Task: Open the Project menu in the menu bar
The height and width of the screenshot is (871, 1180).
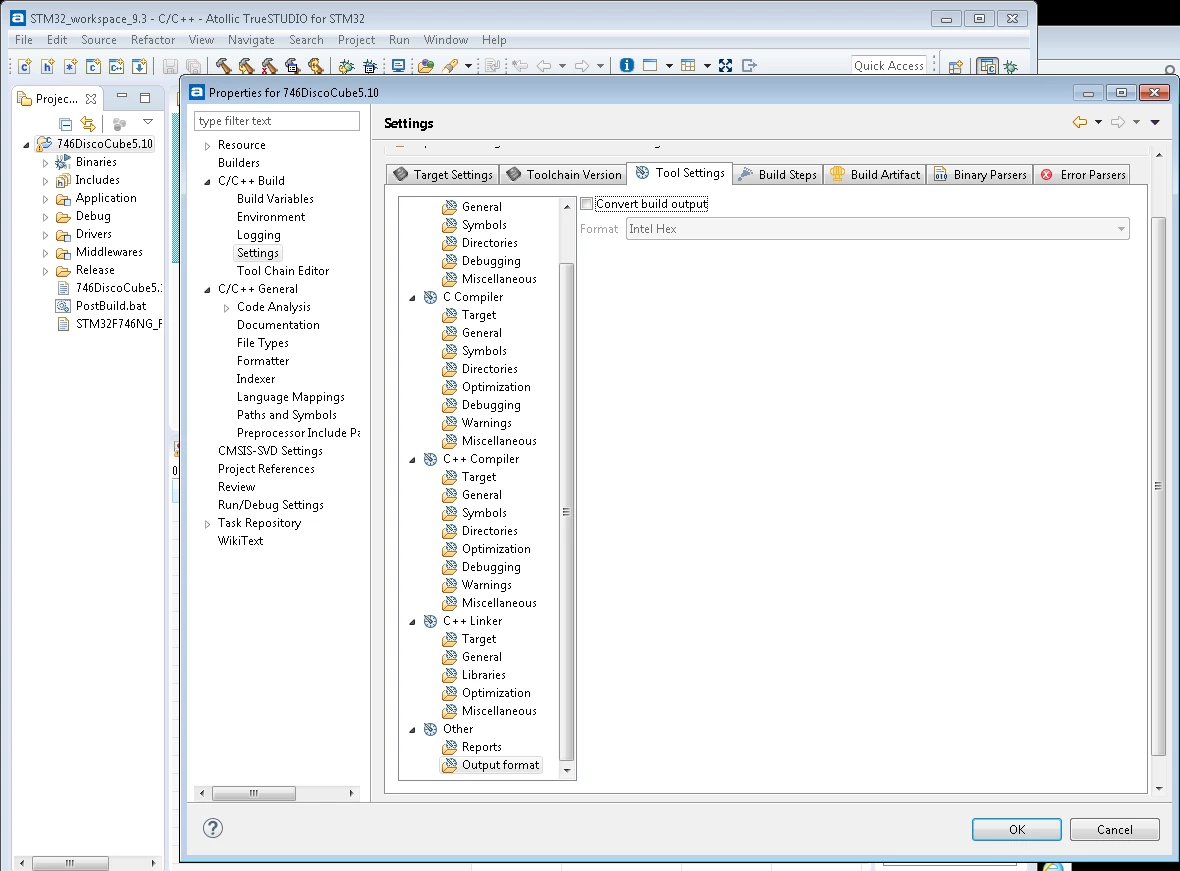Action: (356, 40)
